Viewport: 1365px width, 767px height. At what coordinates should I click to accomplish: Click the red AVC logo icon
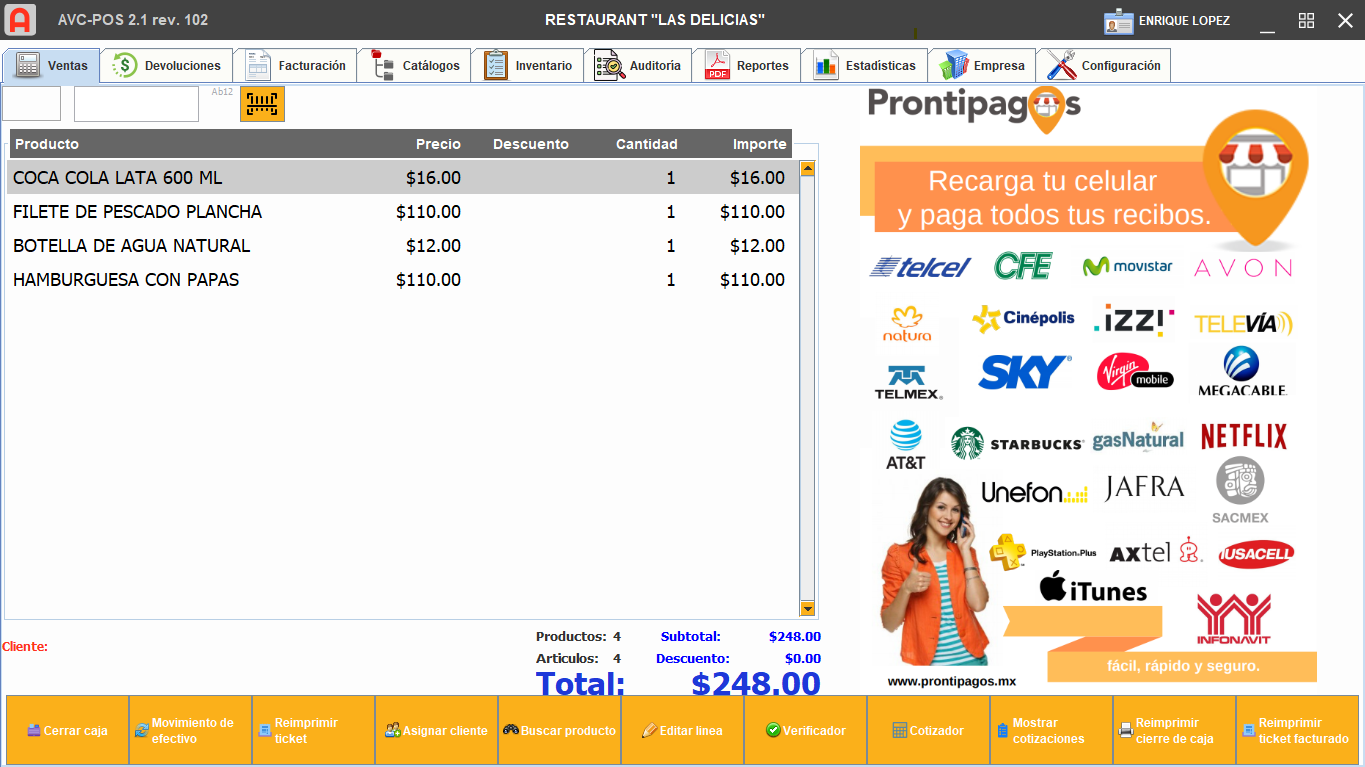point(20,19)
